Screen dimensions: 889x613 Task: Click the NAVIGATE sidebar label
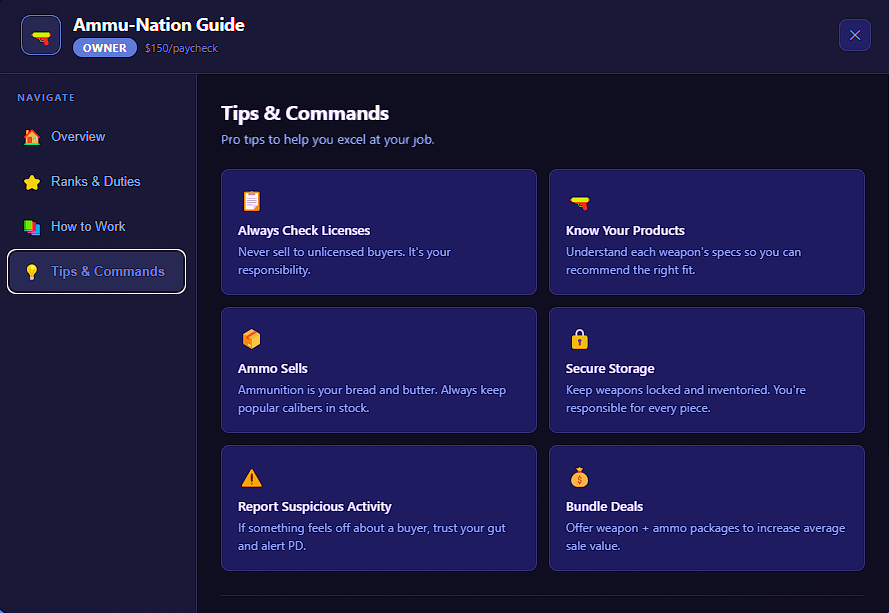[46, 98]
